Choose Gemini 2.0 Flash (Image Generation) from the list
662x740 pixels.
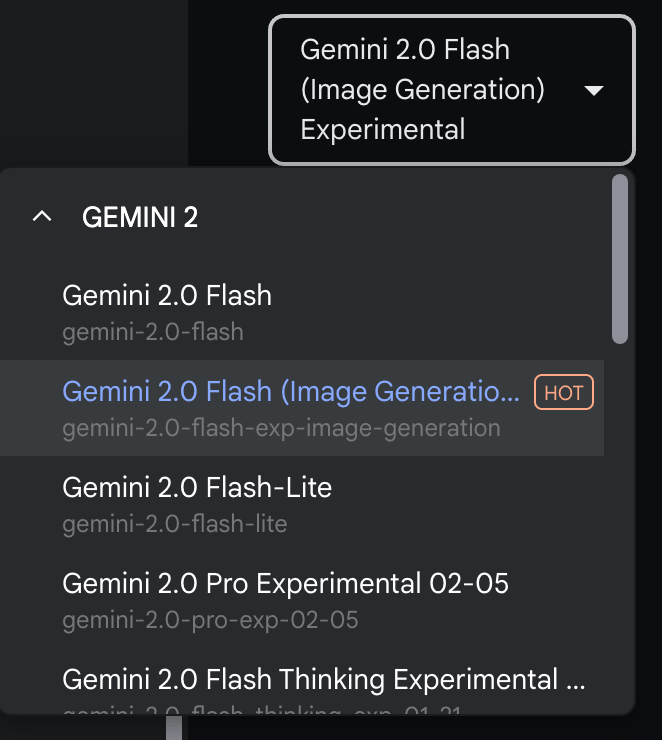(291, 393)
